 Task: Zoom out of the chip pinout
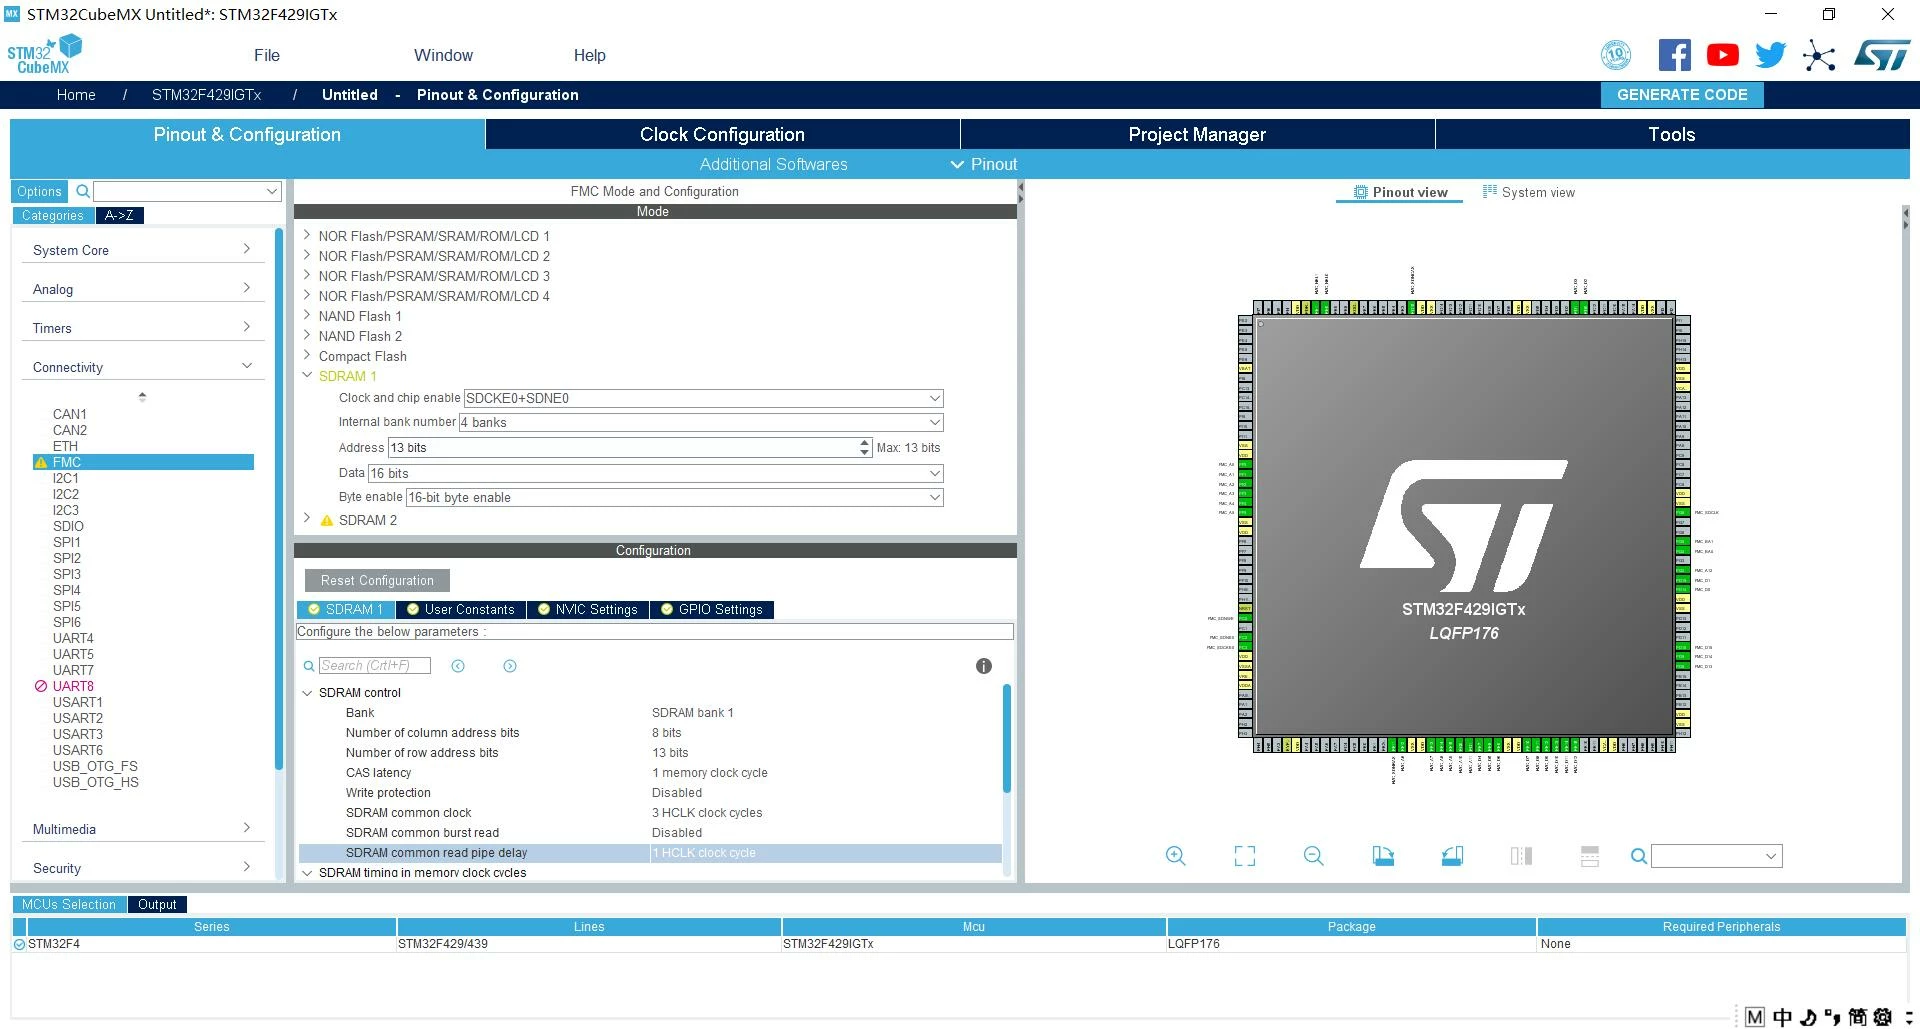pos(1314,856)
